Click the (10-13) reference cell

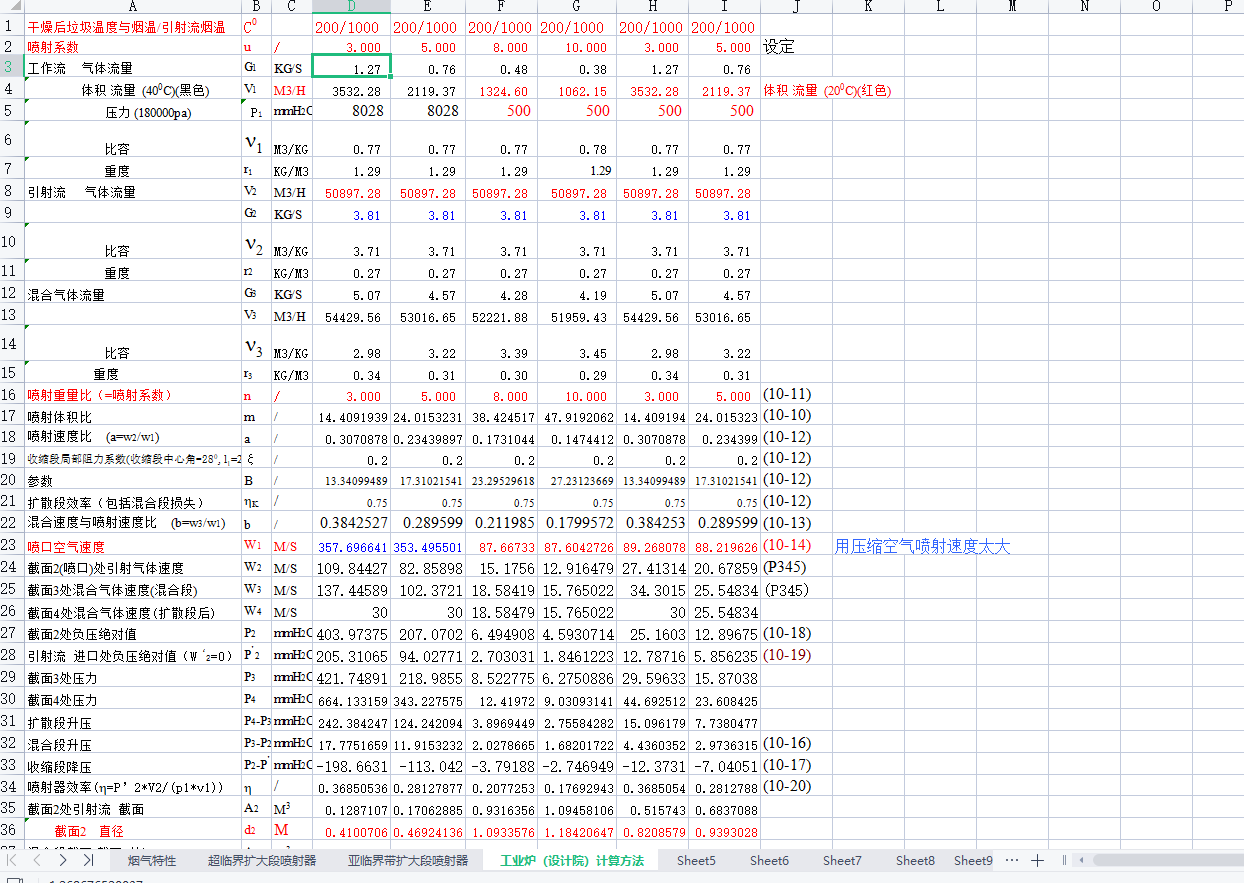(796, 523)
